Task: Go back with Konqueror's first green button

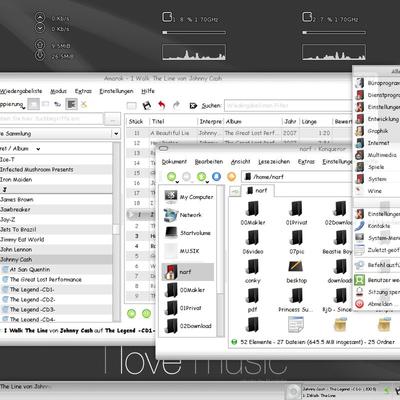Action: coord(171,176)
